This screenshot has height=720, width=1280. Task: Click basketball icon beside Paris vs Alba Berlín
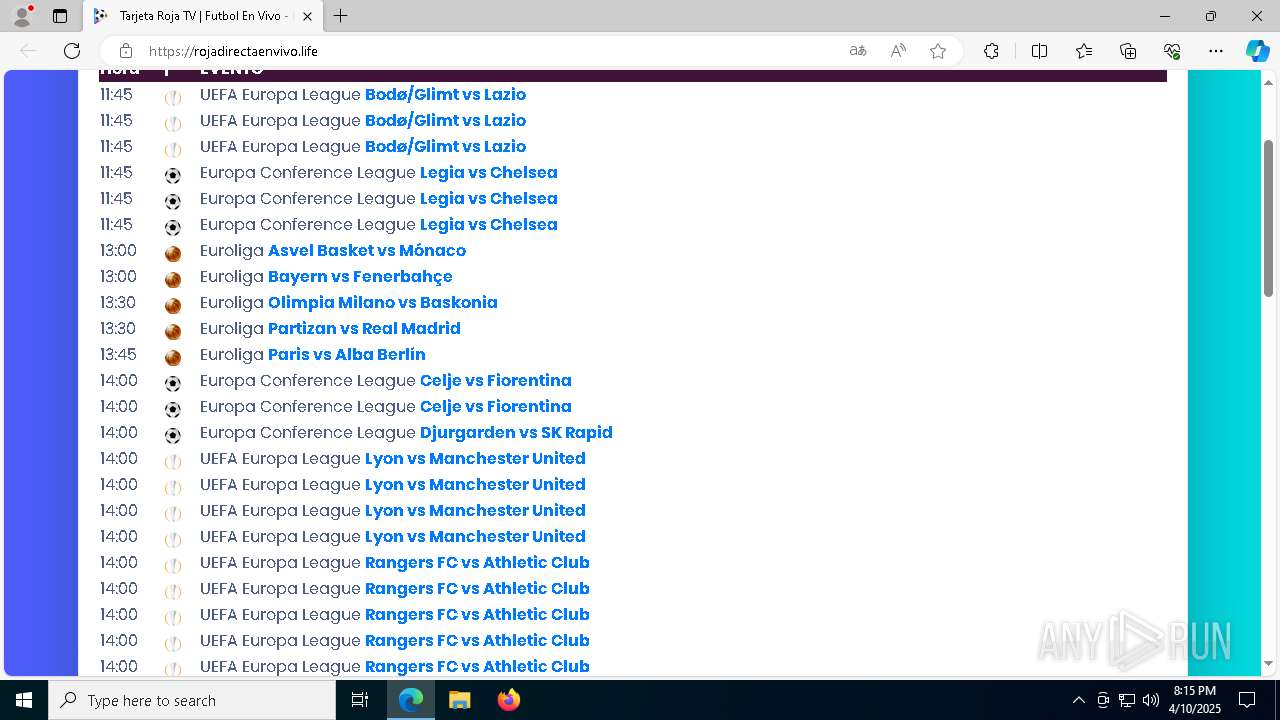(x=173, y=357)
